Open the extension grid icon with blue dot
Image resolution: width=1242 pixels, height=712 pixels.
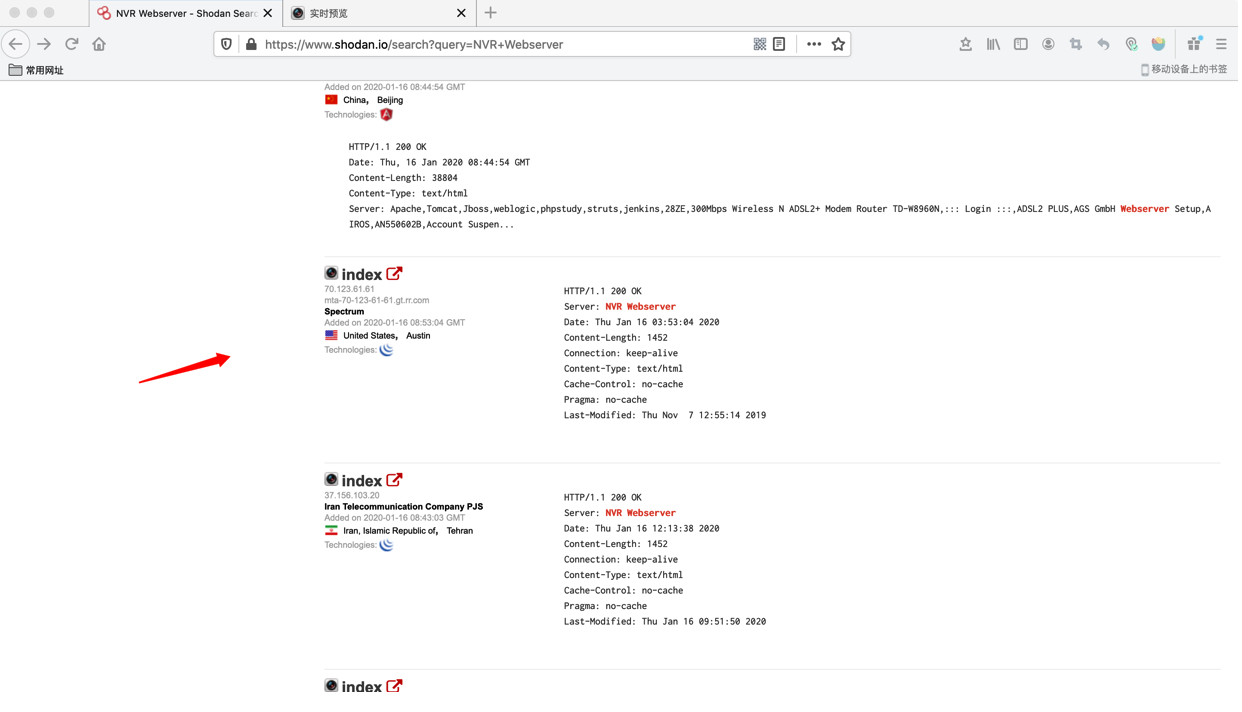pyautogui.click(x=1194, y=44)
